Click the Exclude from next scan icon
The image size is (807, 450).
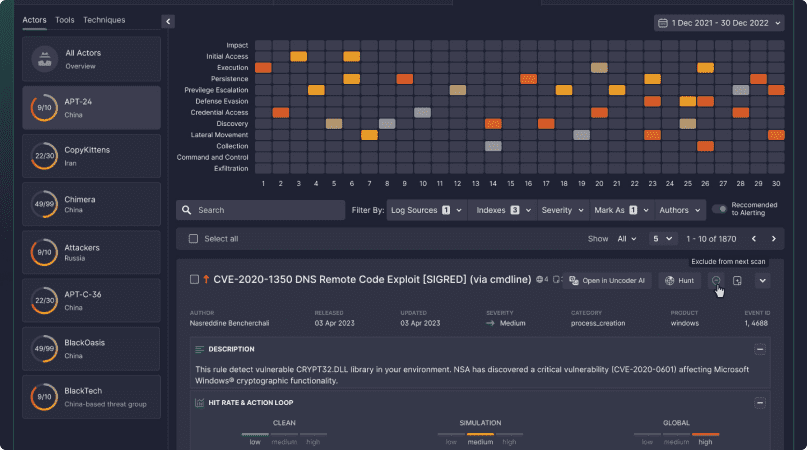pyautogui.click(x=717, y=281)
